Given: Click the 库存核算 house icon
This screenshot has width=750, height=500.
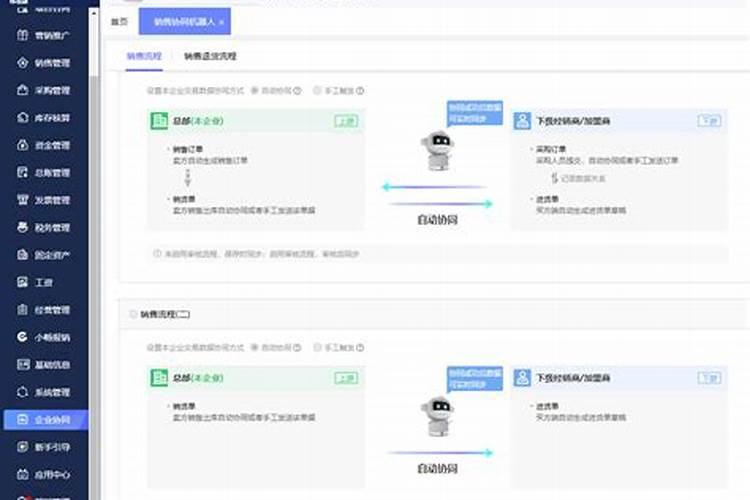Looking at the screenshot, I should (22, 117).
